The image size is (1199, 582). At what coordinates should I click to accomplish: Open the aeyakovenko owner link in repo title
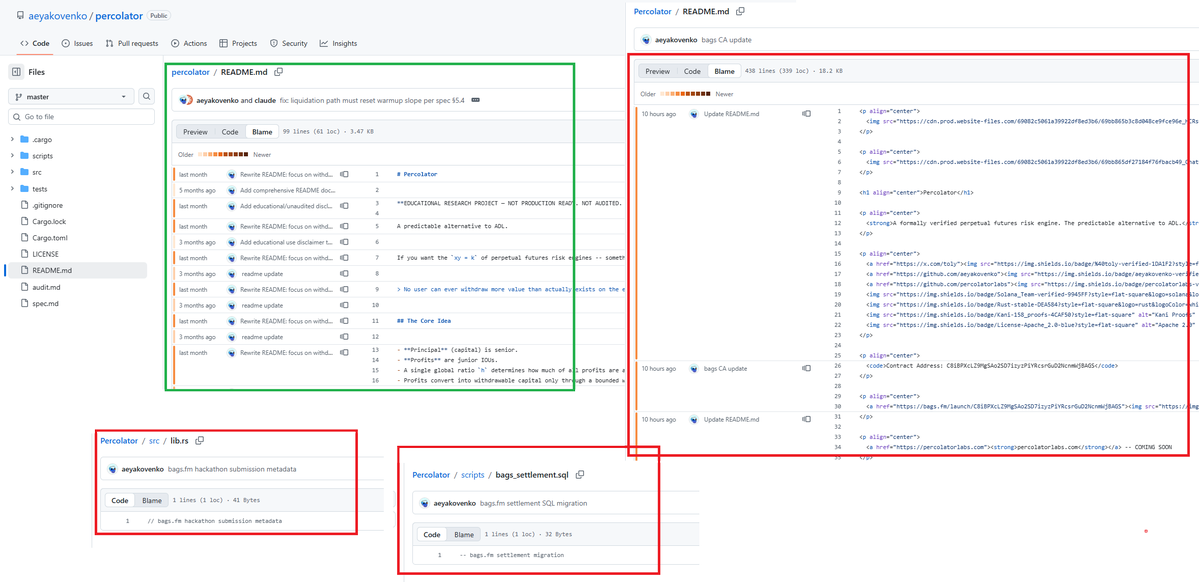tap(59, 15)
